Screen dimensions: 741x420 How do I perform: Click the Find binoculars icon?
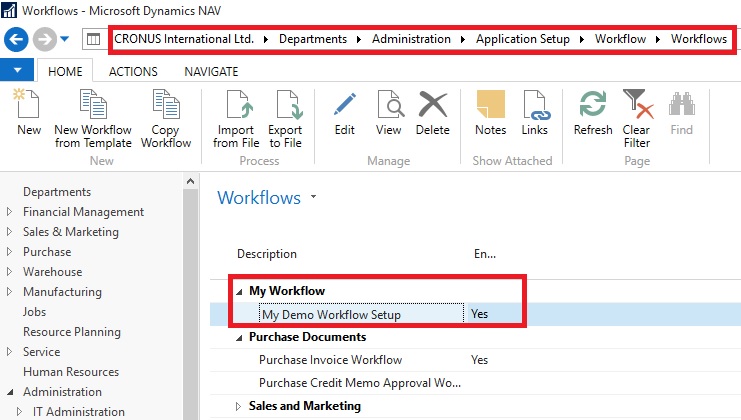[681, 103]
